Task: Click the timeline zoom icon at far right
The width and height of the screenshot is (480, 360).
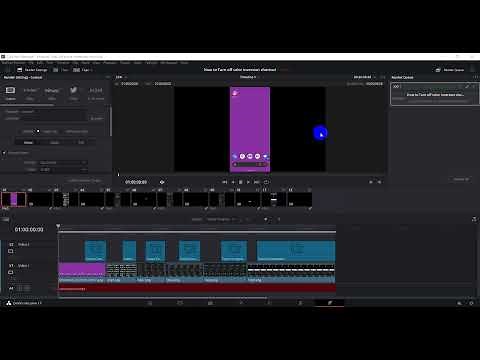Action: coord(474,219)
